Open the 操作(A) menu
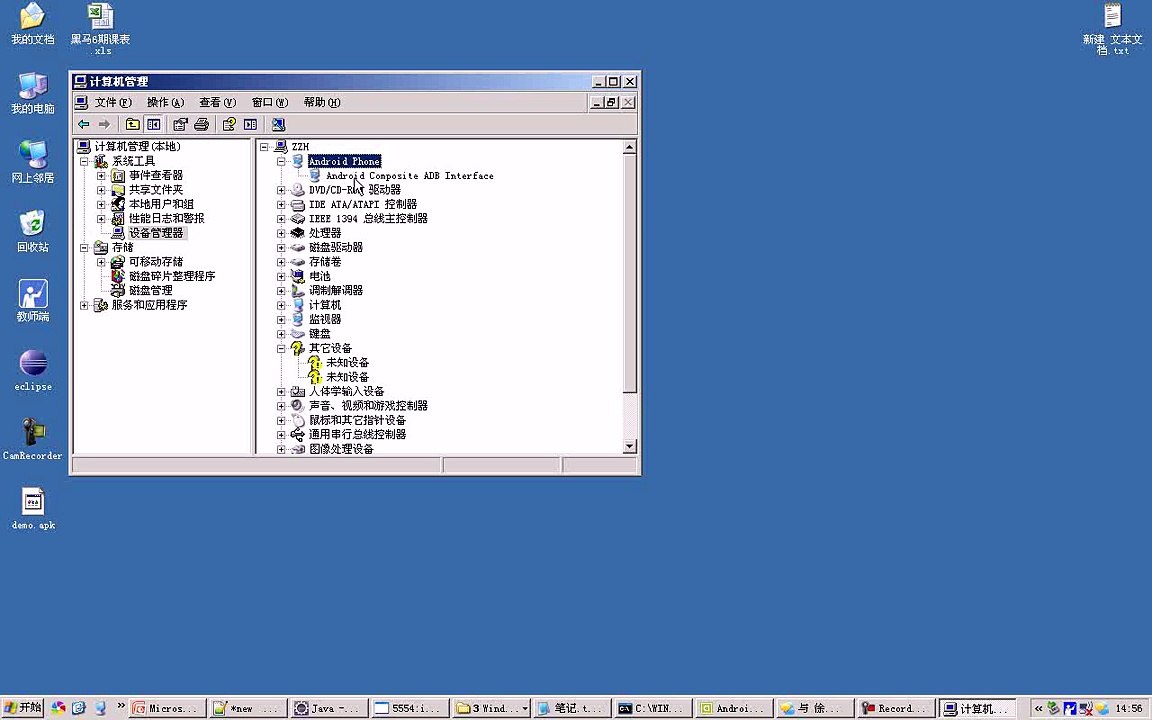 coord(165,102)
